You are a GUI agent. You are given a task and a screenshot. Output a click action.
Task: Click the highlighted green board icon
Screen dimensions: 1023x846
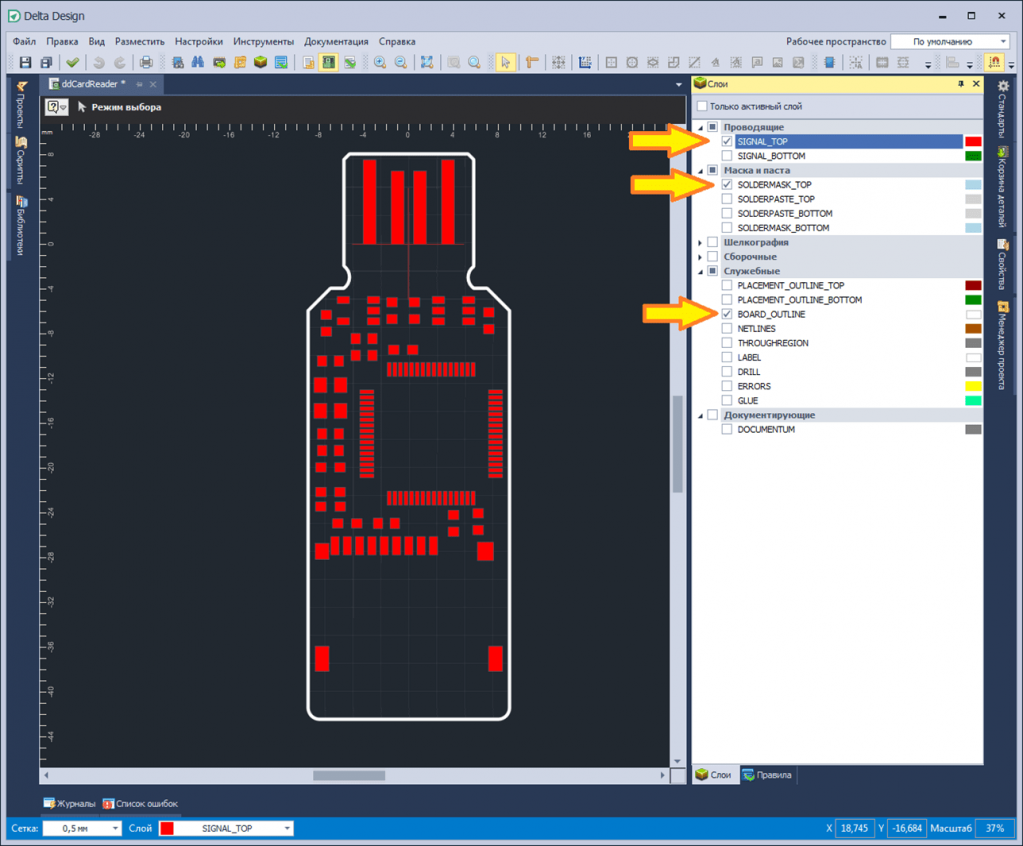328,63
